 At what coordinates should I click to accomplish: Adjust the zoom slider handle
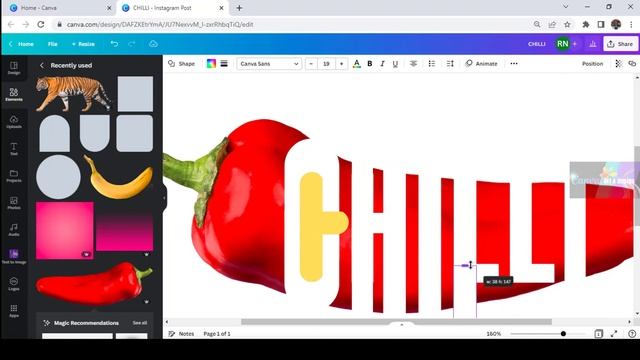[563, 333]
